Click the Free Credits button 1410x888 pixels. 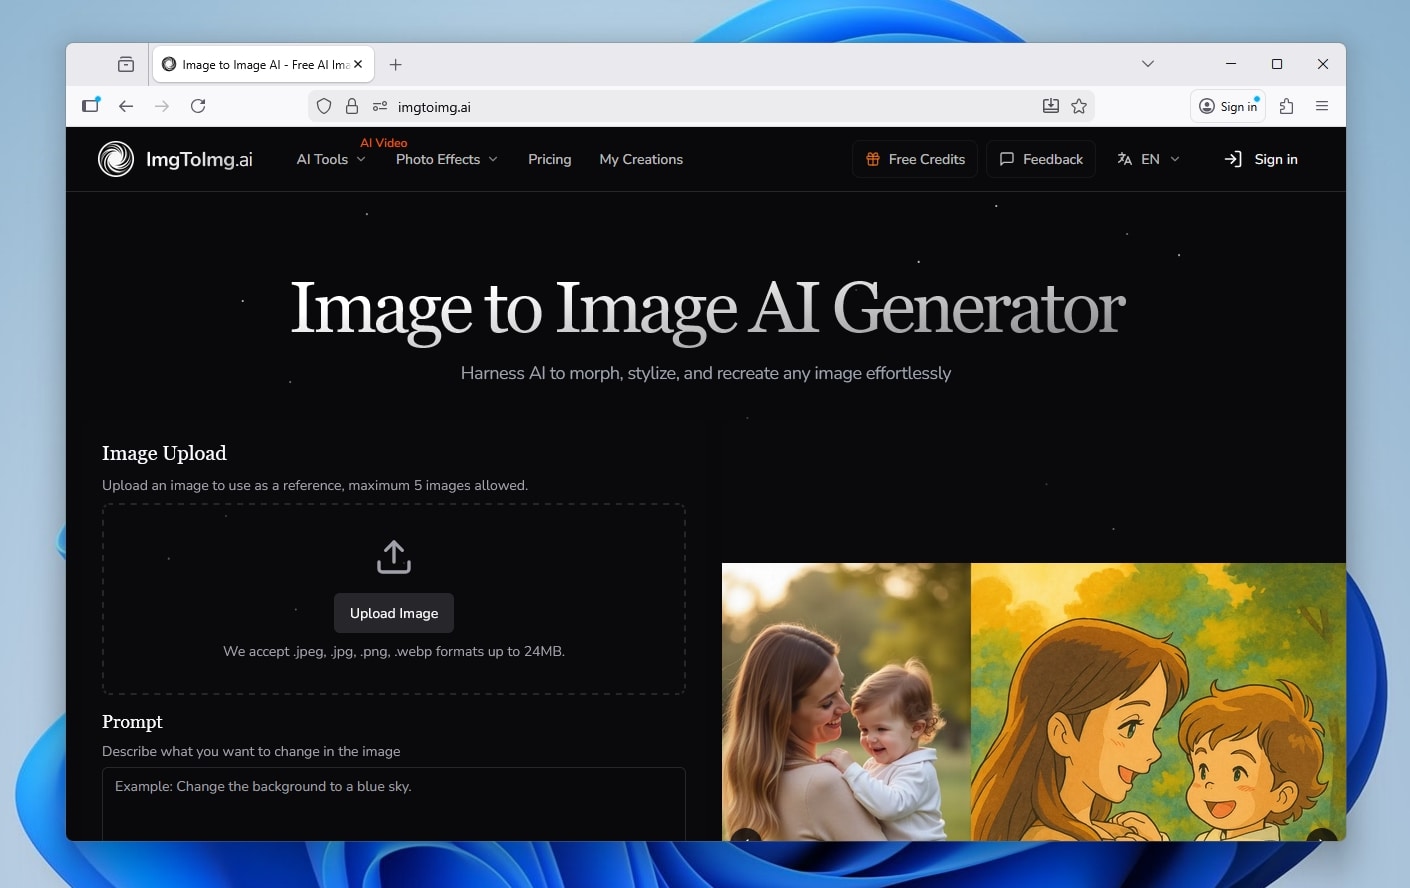tap(915, 159)
